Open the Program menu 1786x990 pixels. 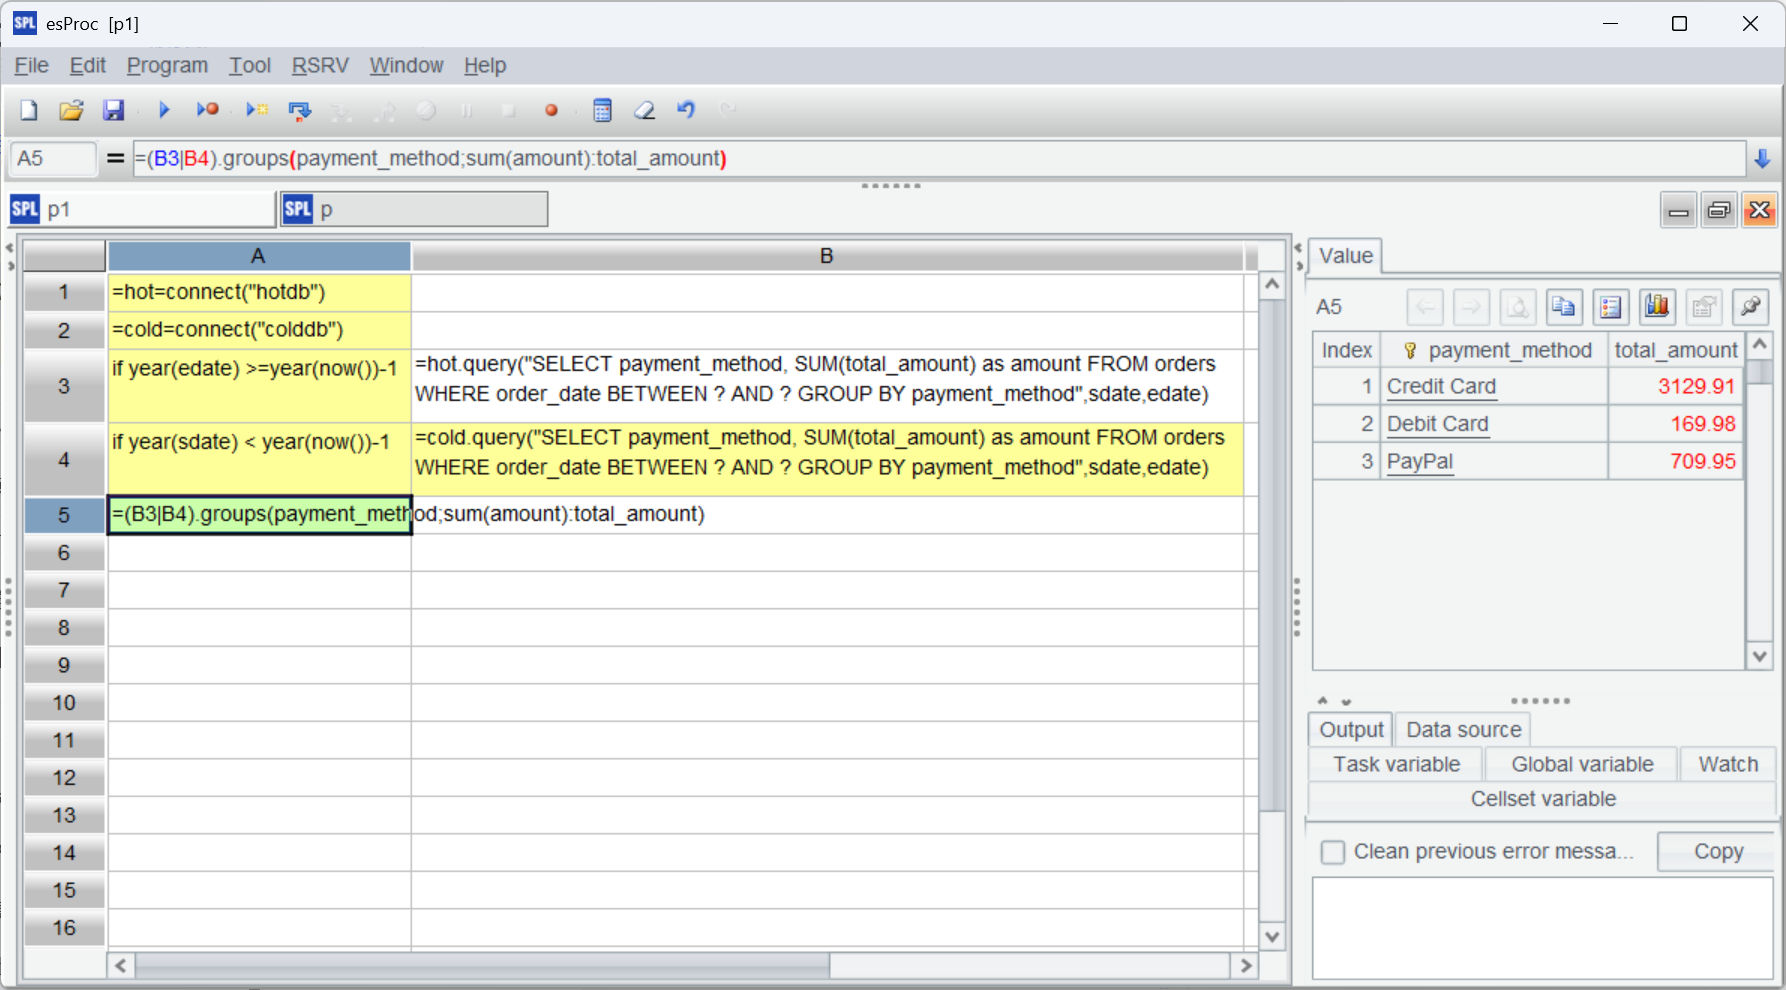point(167,66)
